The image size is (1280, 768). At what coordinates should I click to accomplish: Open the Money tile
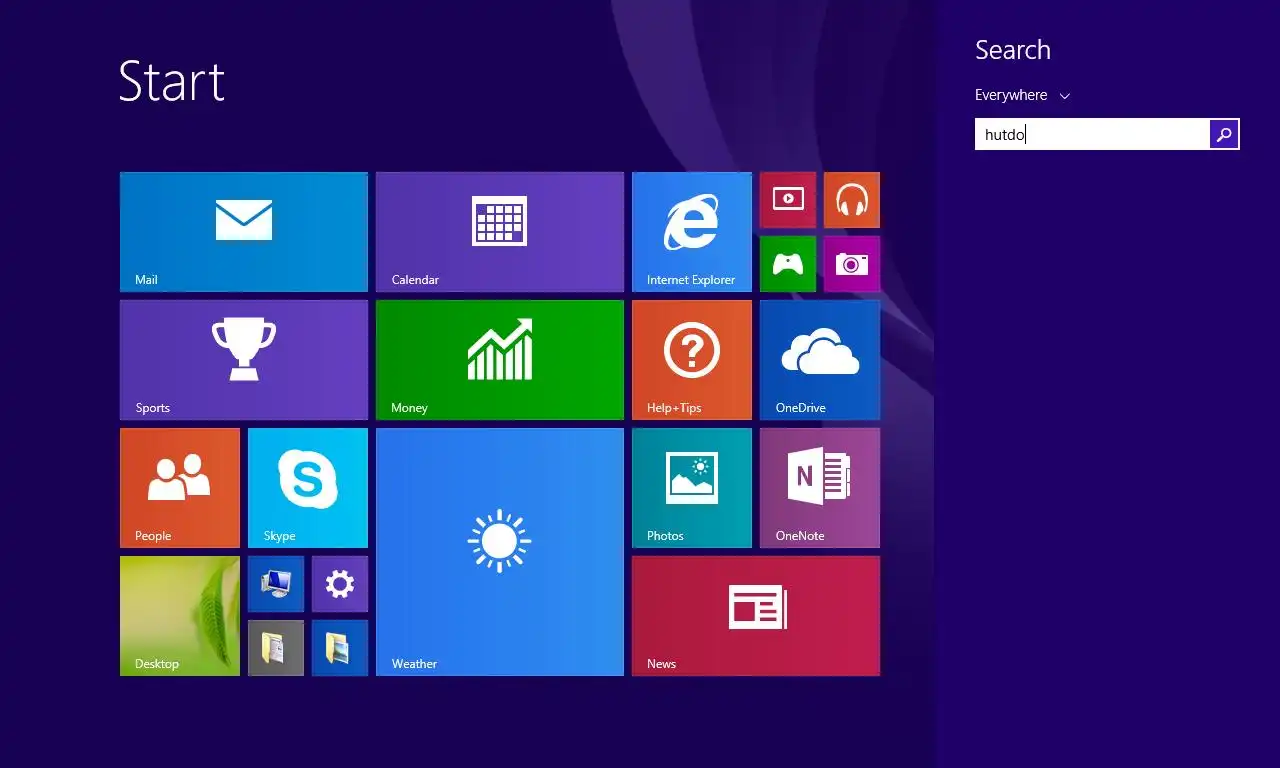point(500,360)
